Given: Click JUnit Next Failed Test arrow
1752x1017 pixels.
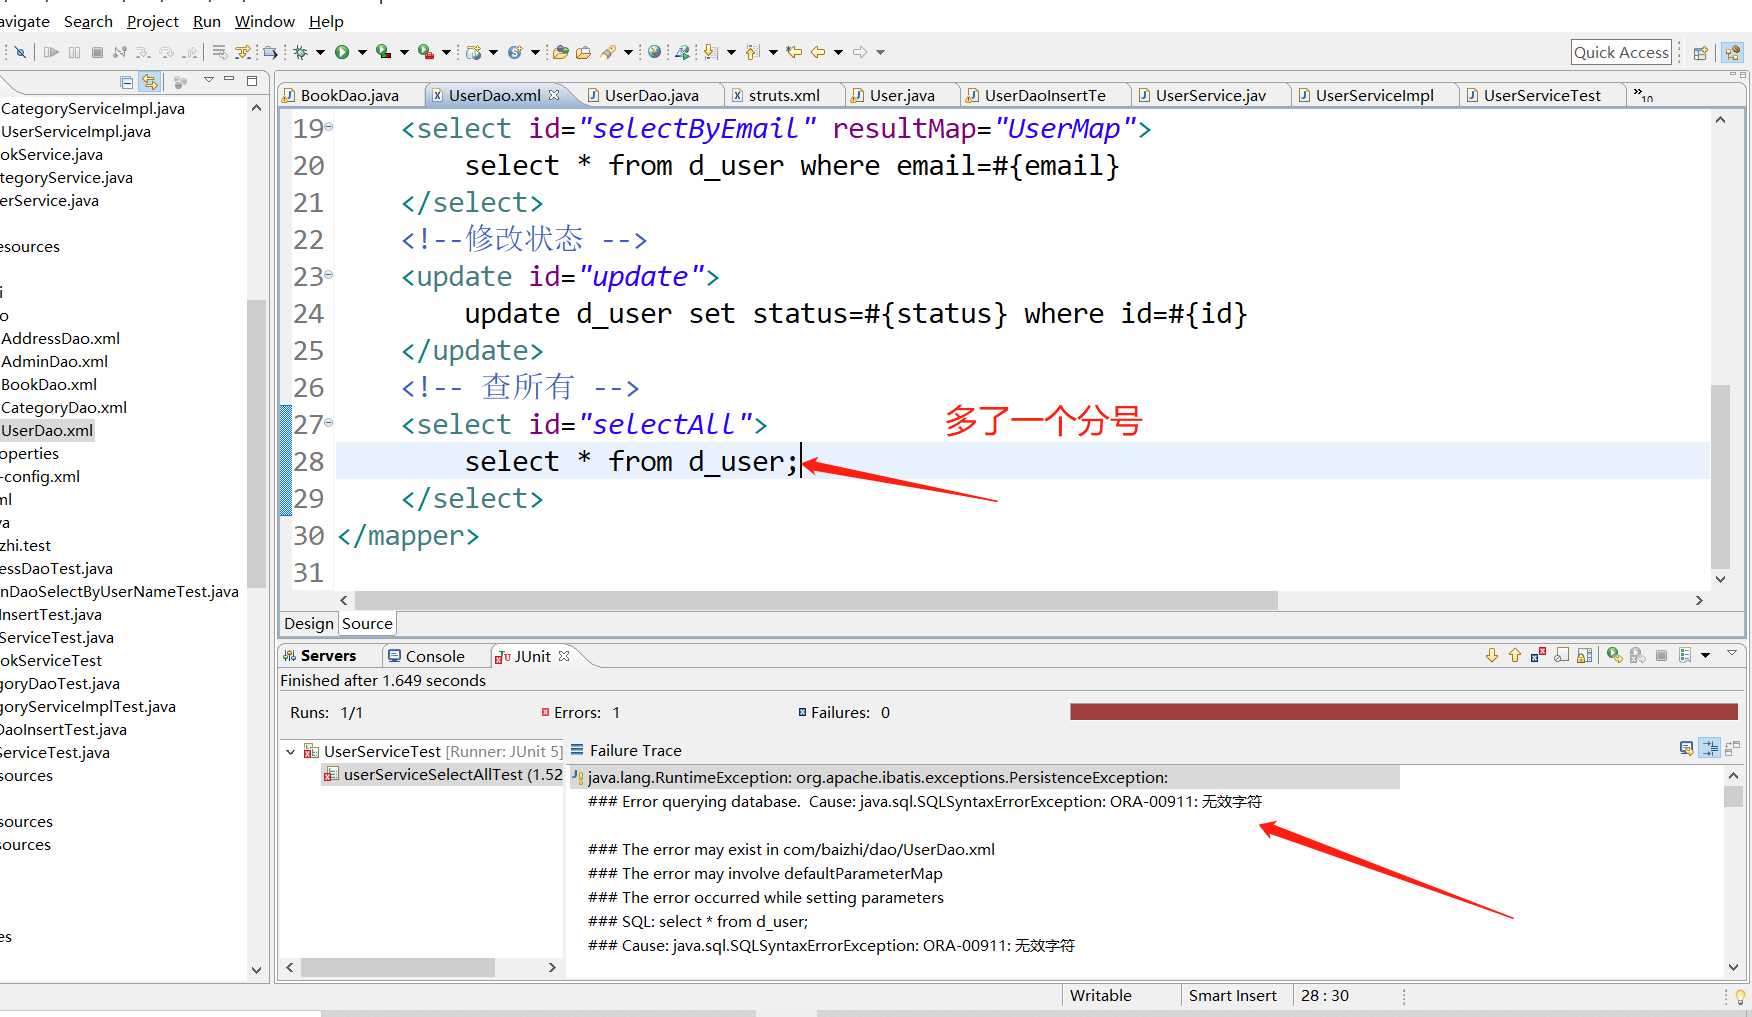Looking at the screenshot, I should tap(1492, 656).
